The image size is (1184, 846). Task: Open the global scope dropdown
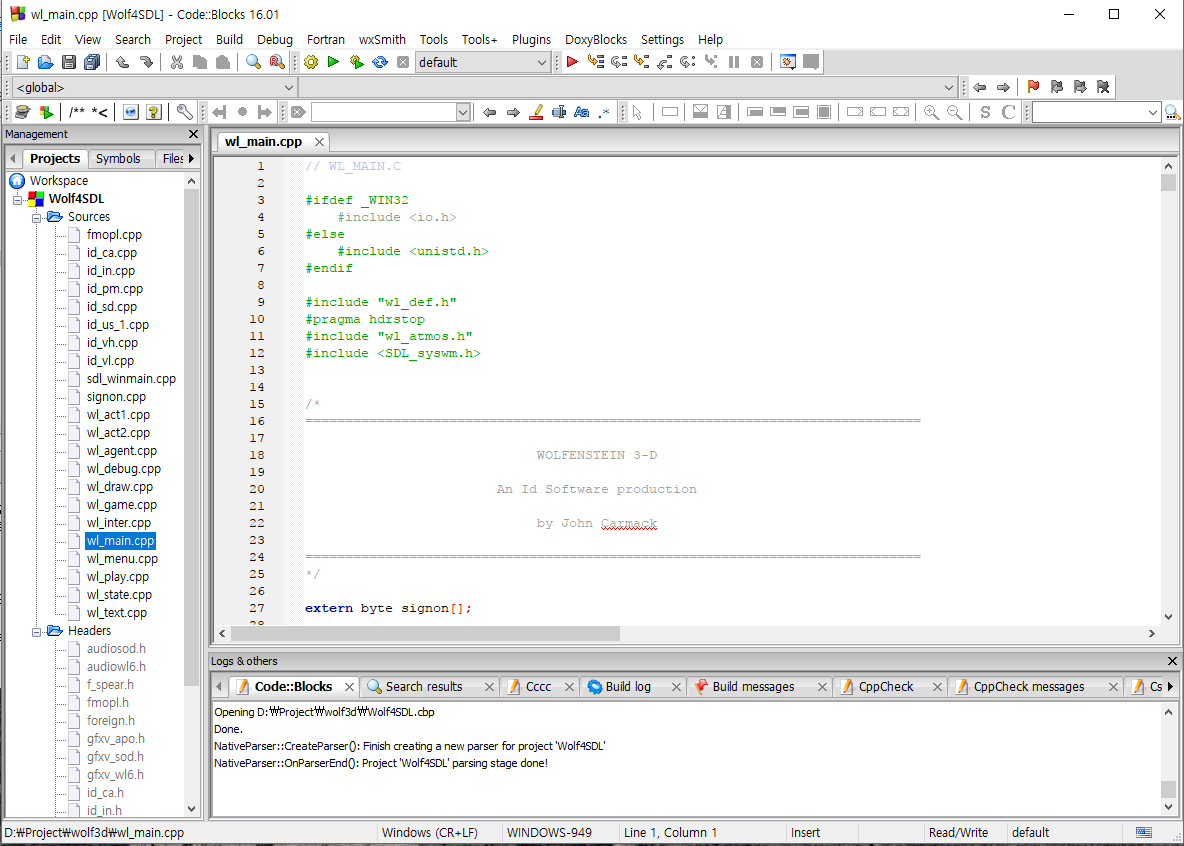click(x=154, y=88)
